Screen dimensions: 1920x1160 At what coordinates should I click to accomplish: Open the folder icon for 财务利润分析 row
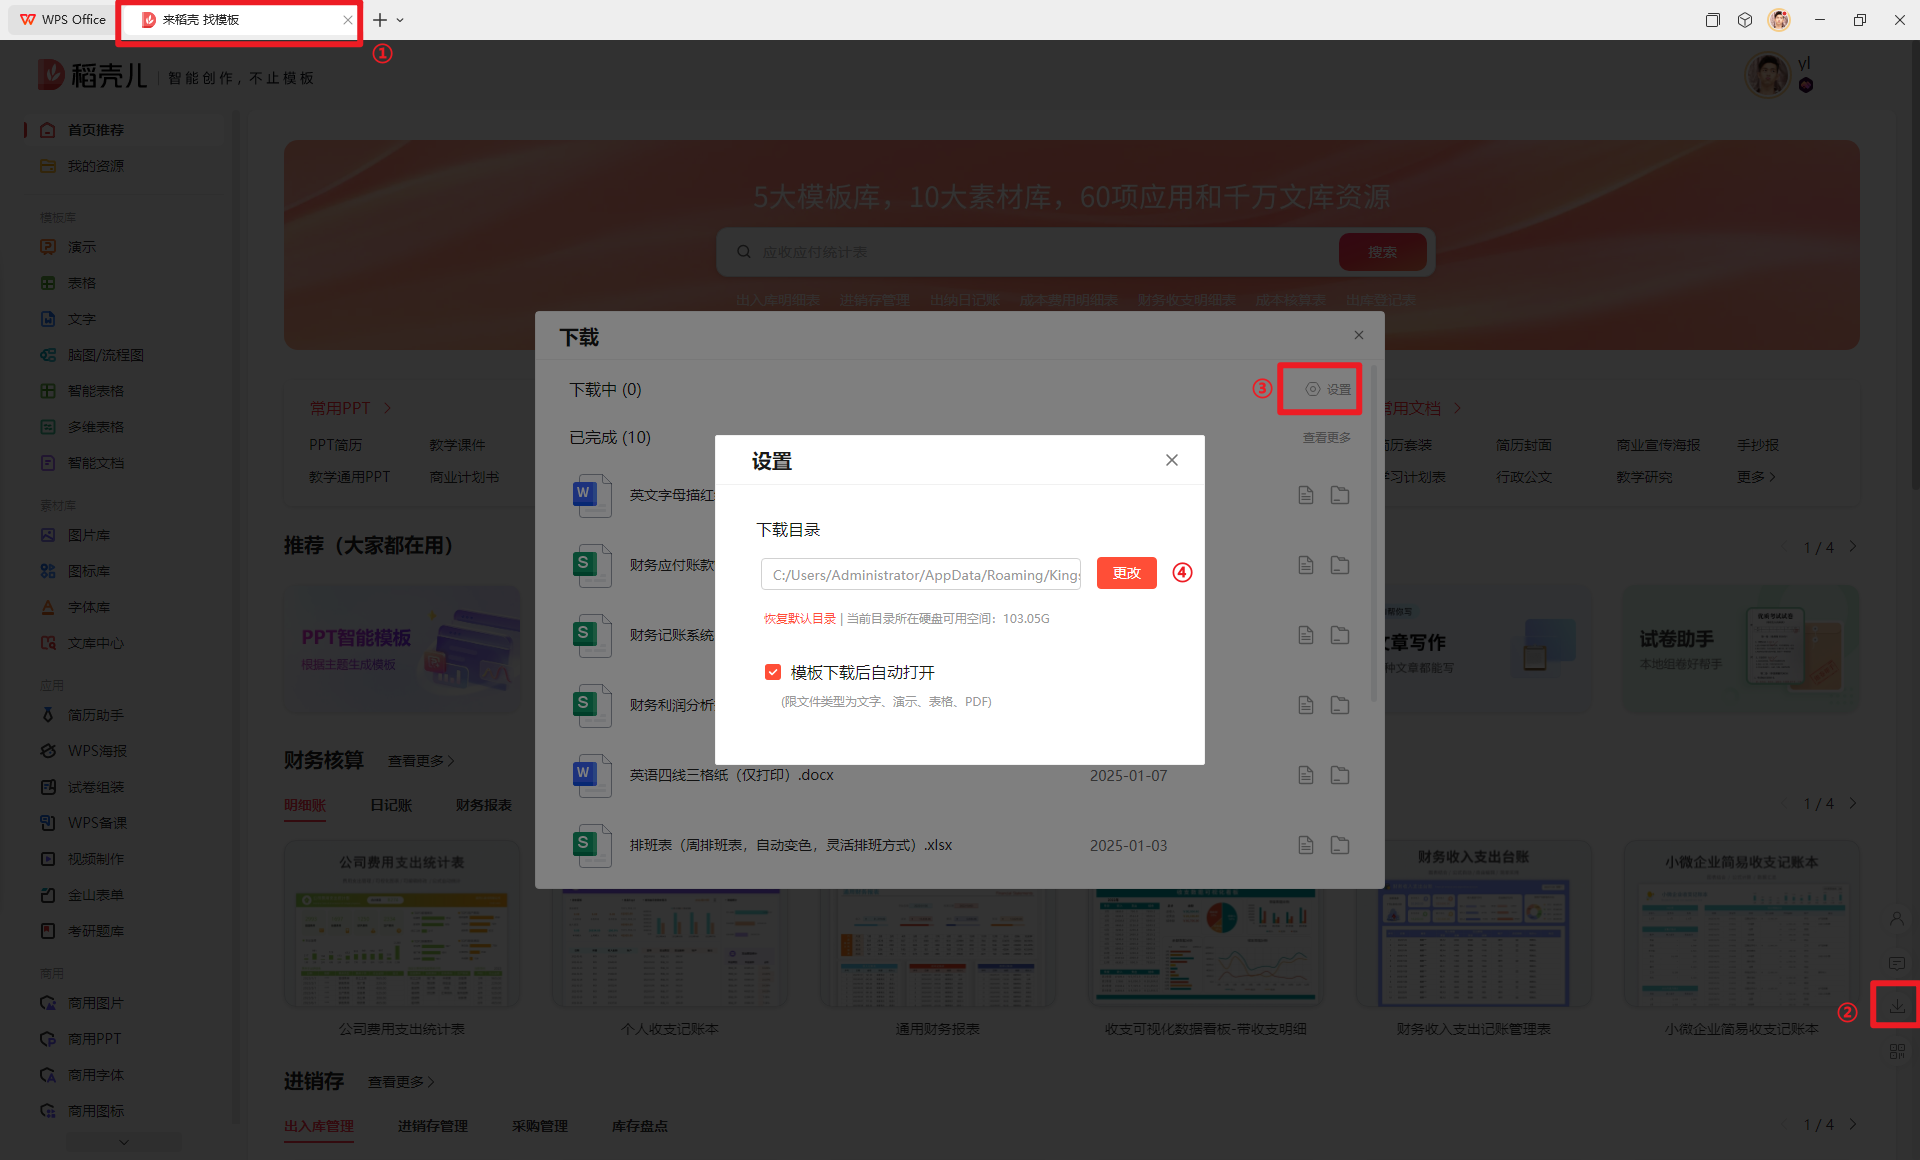click(x=1340, y=705)
